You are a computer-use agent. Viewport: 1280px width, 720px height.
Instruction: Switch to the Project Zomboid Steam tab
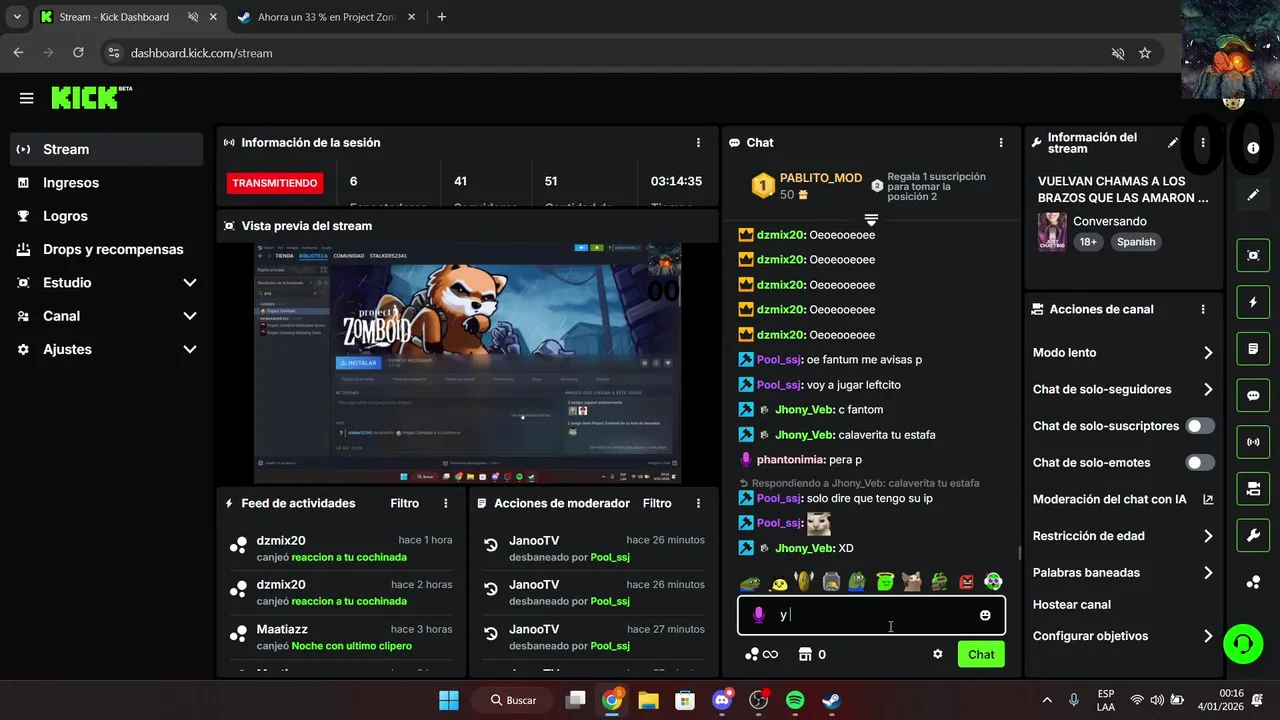(325, 17)
